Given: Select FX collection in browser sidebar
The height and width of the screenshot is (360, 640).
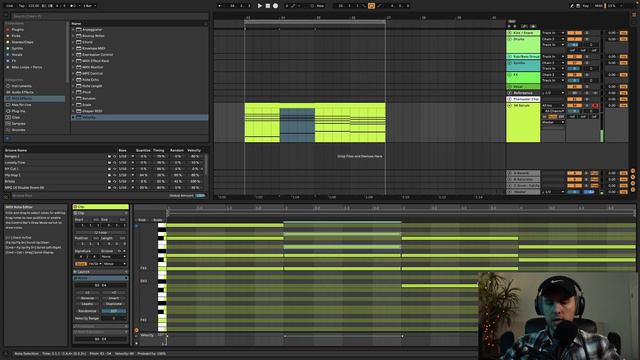Looking at the screenshot, I should (x=14, y=61).
